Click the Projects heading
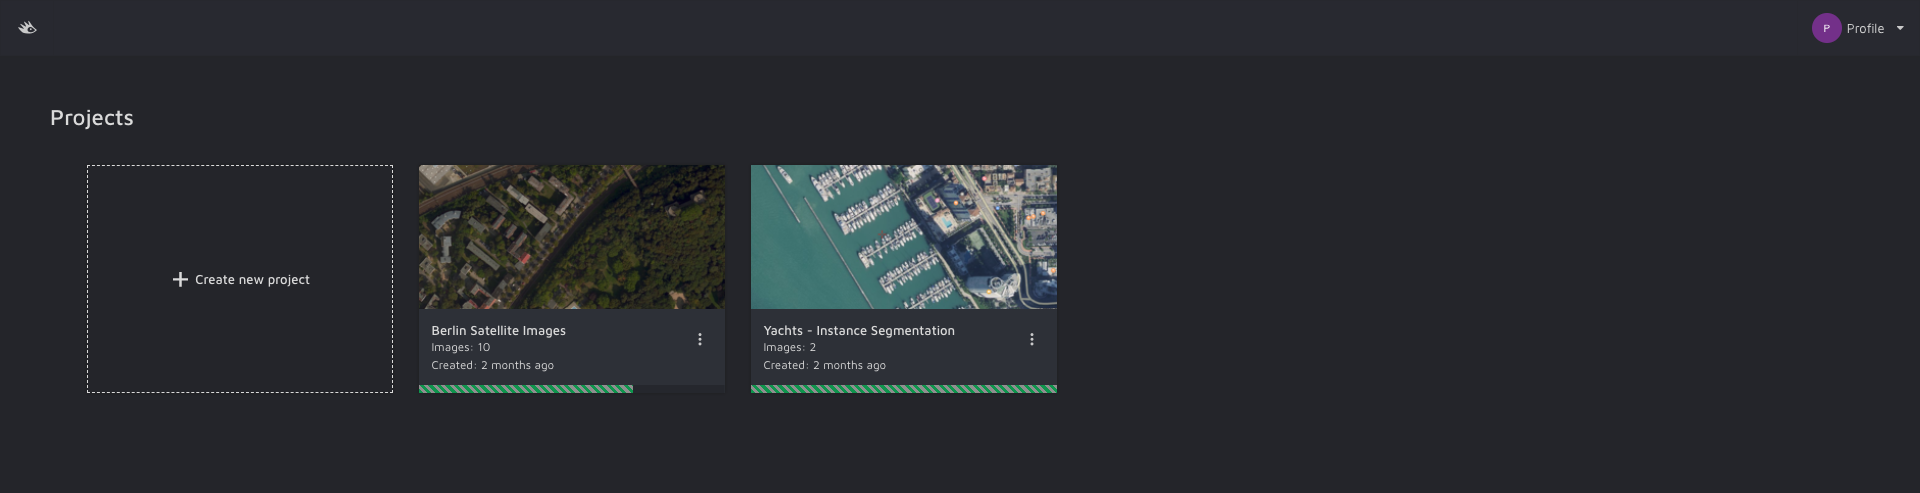 pos(92,118)
